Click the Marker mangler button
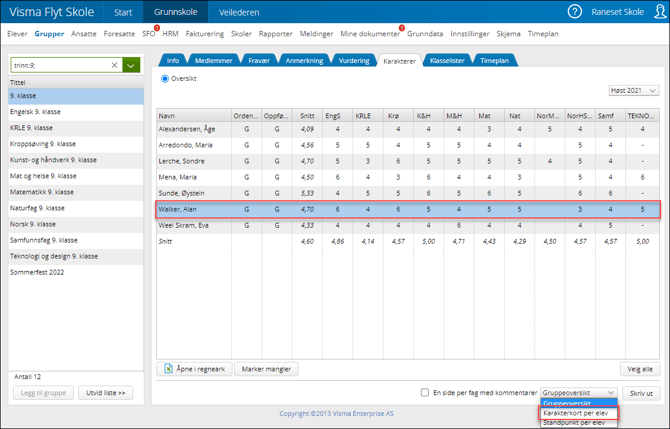The width and height of the screenshot is (670, 429). [x=267, y=369]
